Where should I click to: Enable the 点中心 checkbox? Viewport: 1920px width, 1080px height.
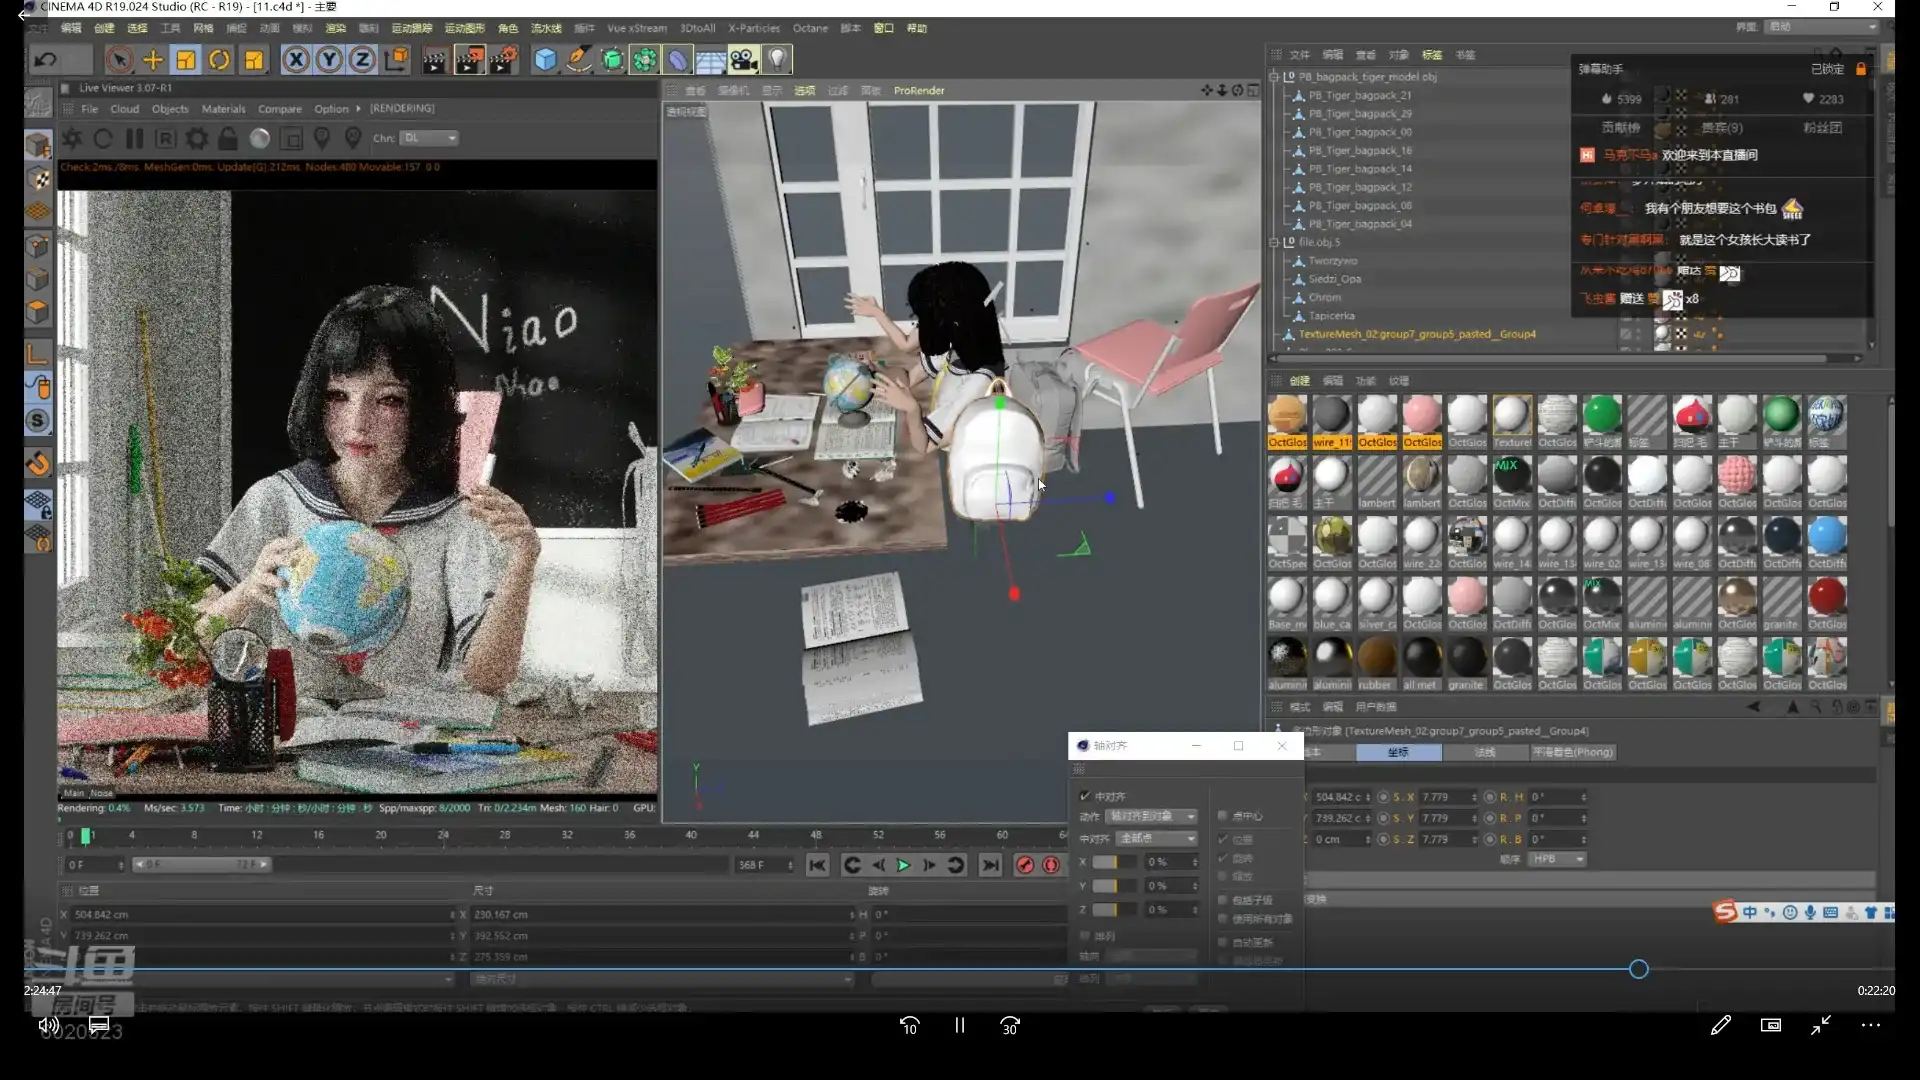click(x=1222, y=816)
